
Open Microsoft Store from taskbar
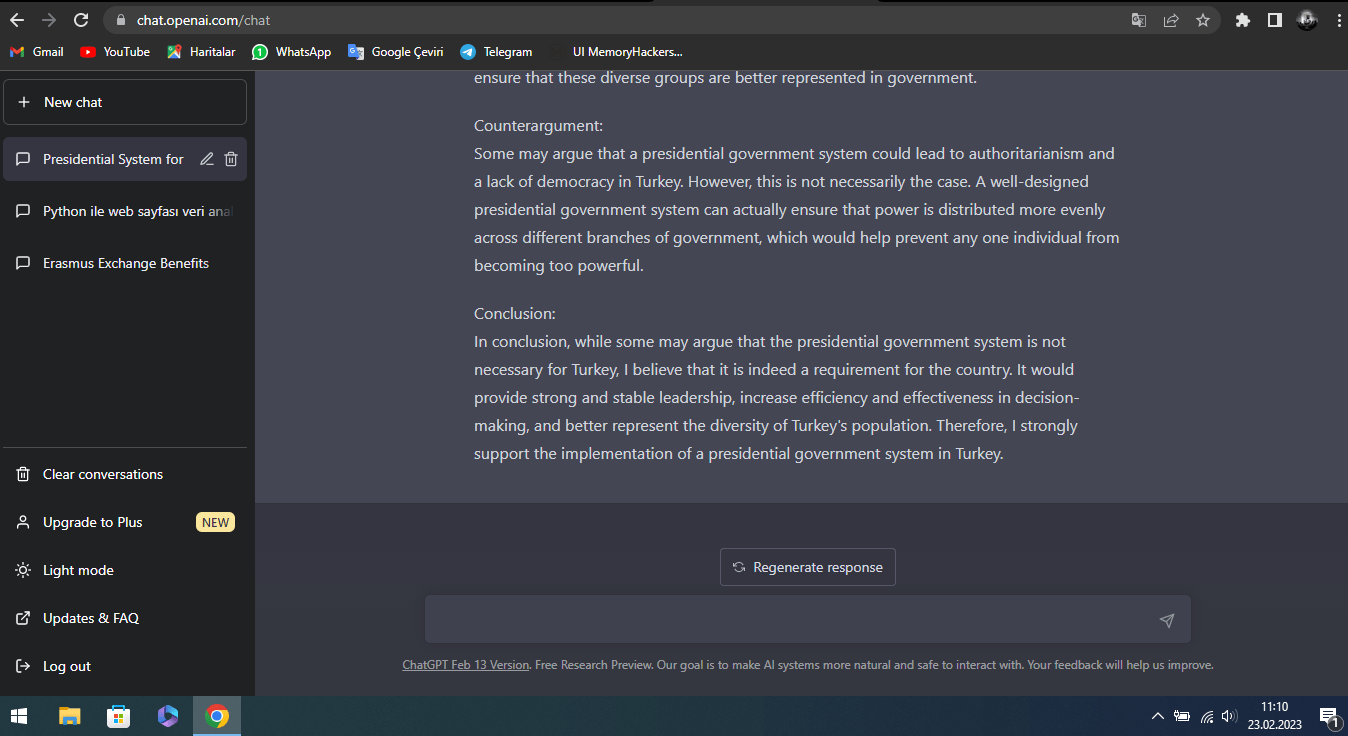coord(118,716)
